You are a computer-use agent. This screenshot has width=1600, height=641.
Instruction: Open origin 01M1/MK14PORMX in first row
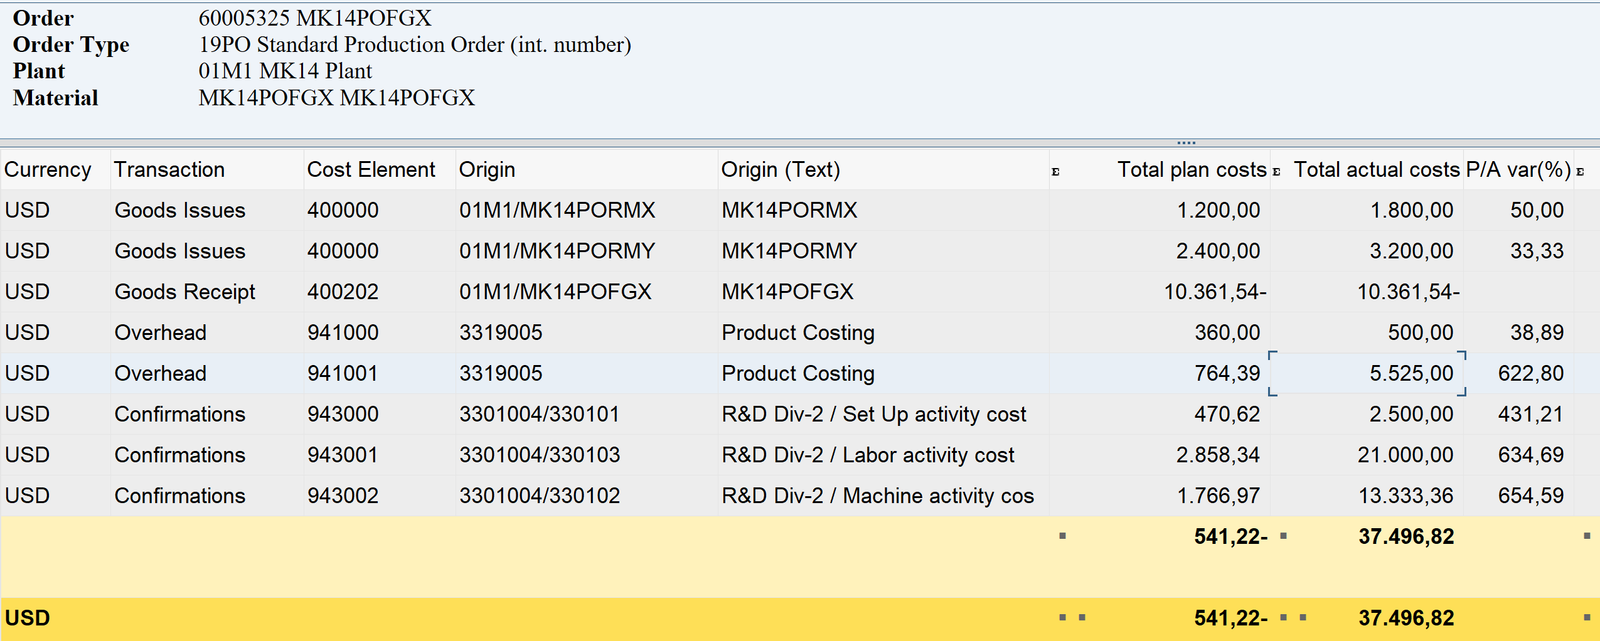tap(557, 211)
